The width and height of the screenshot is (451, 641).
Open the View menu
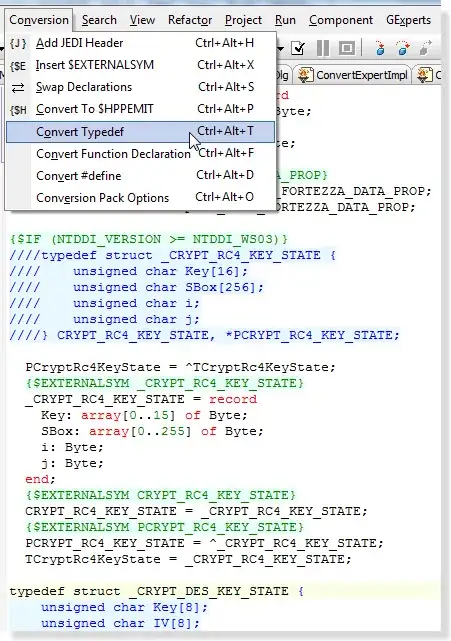pyautogui.click(x=142, y=20)
